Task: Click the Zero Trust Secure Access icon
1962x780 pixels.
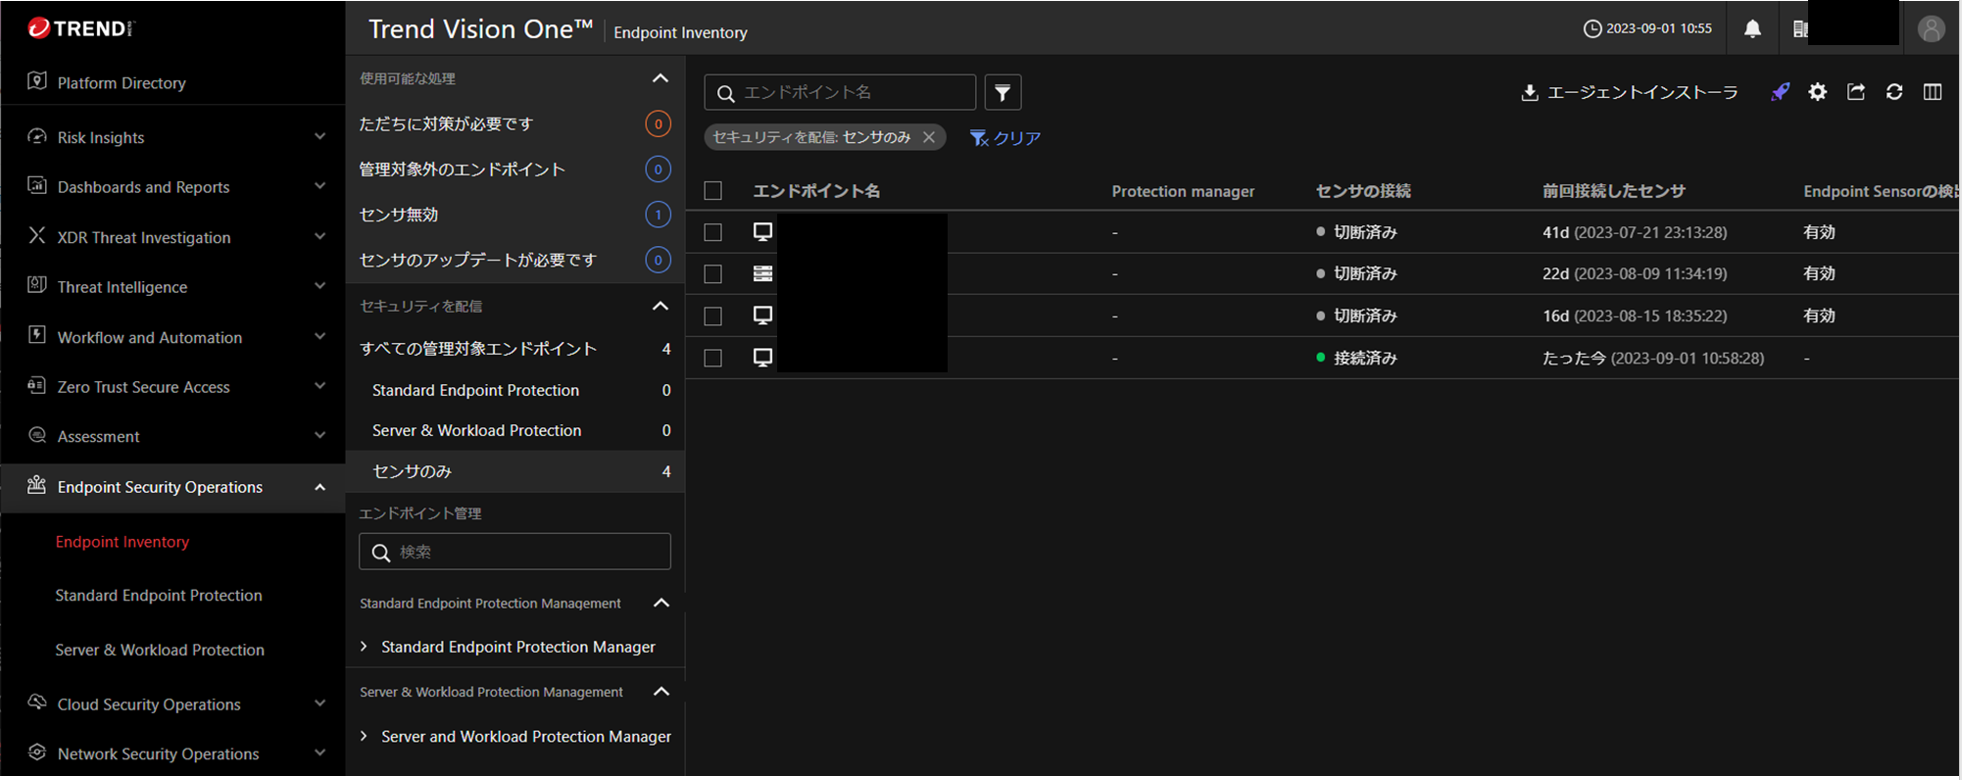Action: [x=37, y=385]
